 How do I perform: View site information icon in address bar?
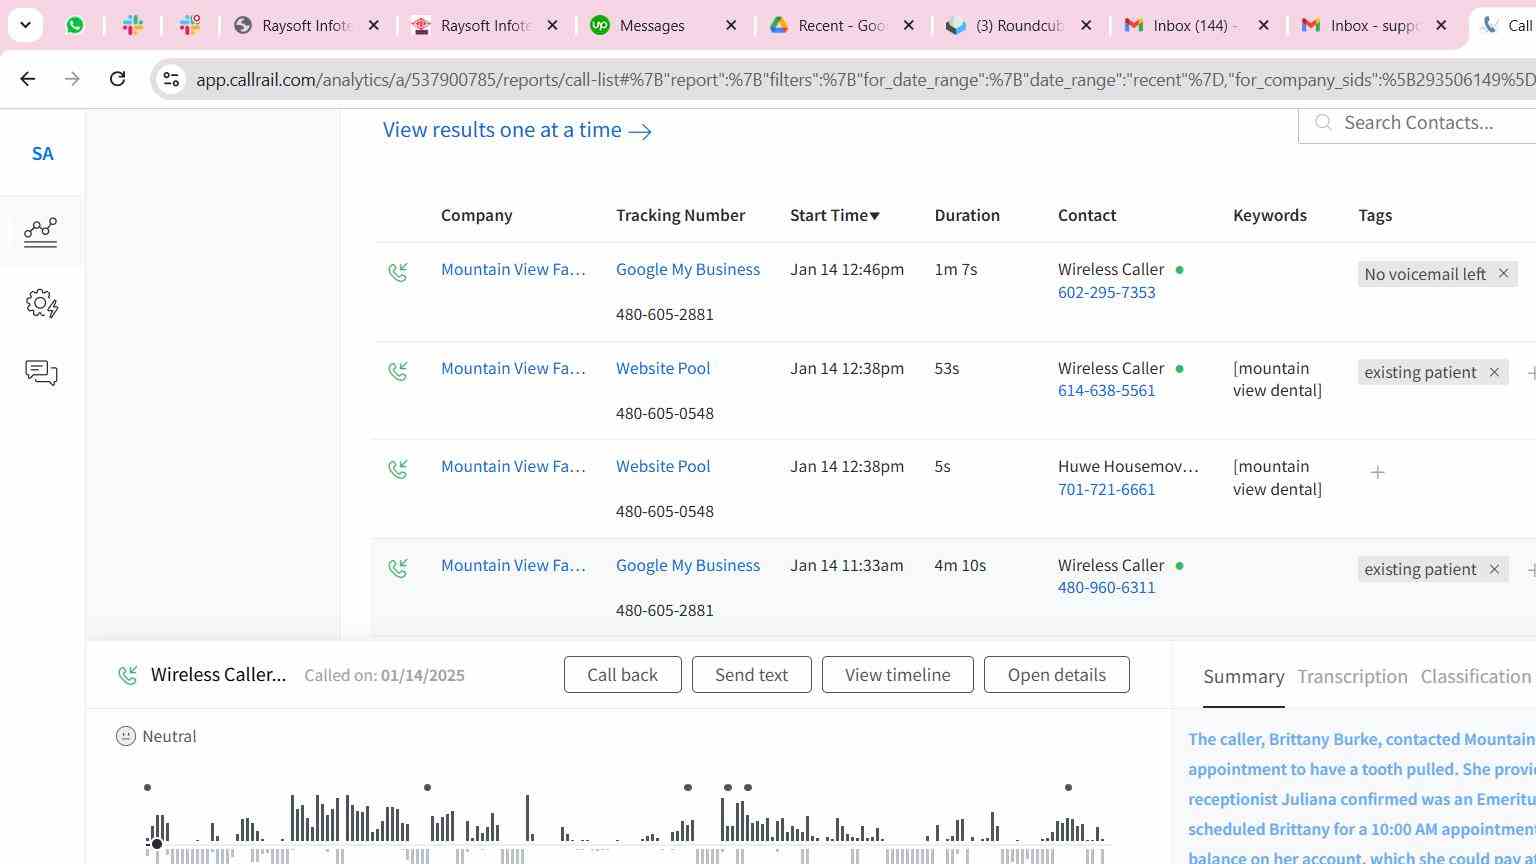pyautogui.click(x=171, y=79)
